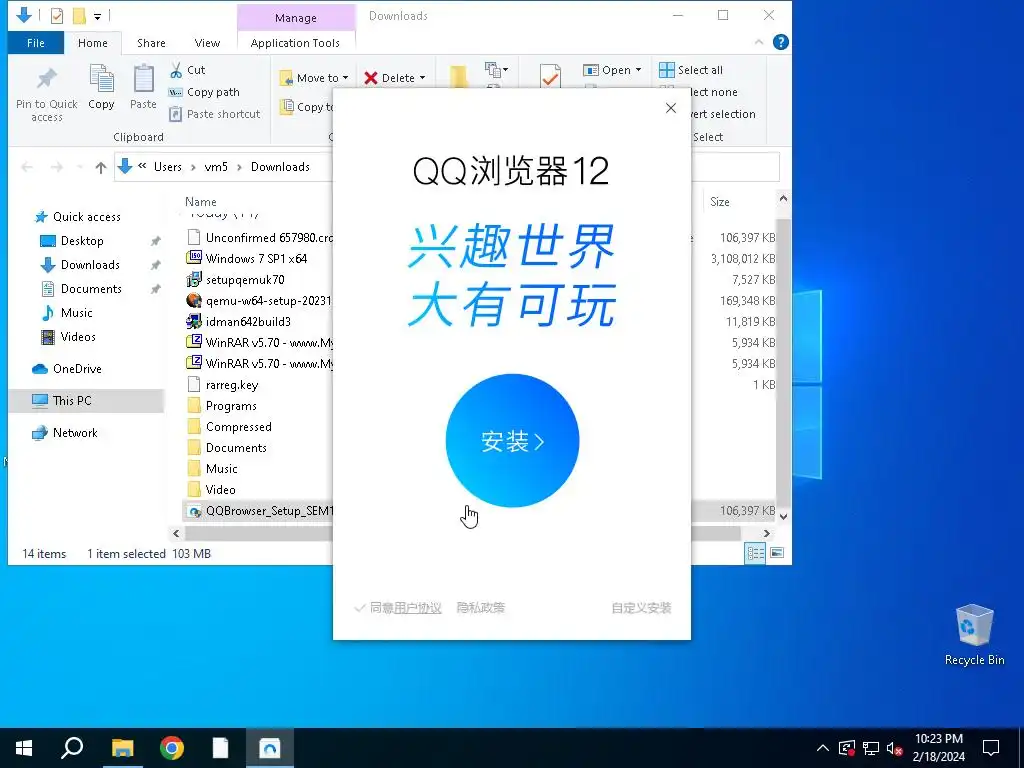The height and width of the screenshot is (768, 1024).
Task: Click the Properties checkmark icon
Action: [x=550, y=77]
